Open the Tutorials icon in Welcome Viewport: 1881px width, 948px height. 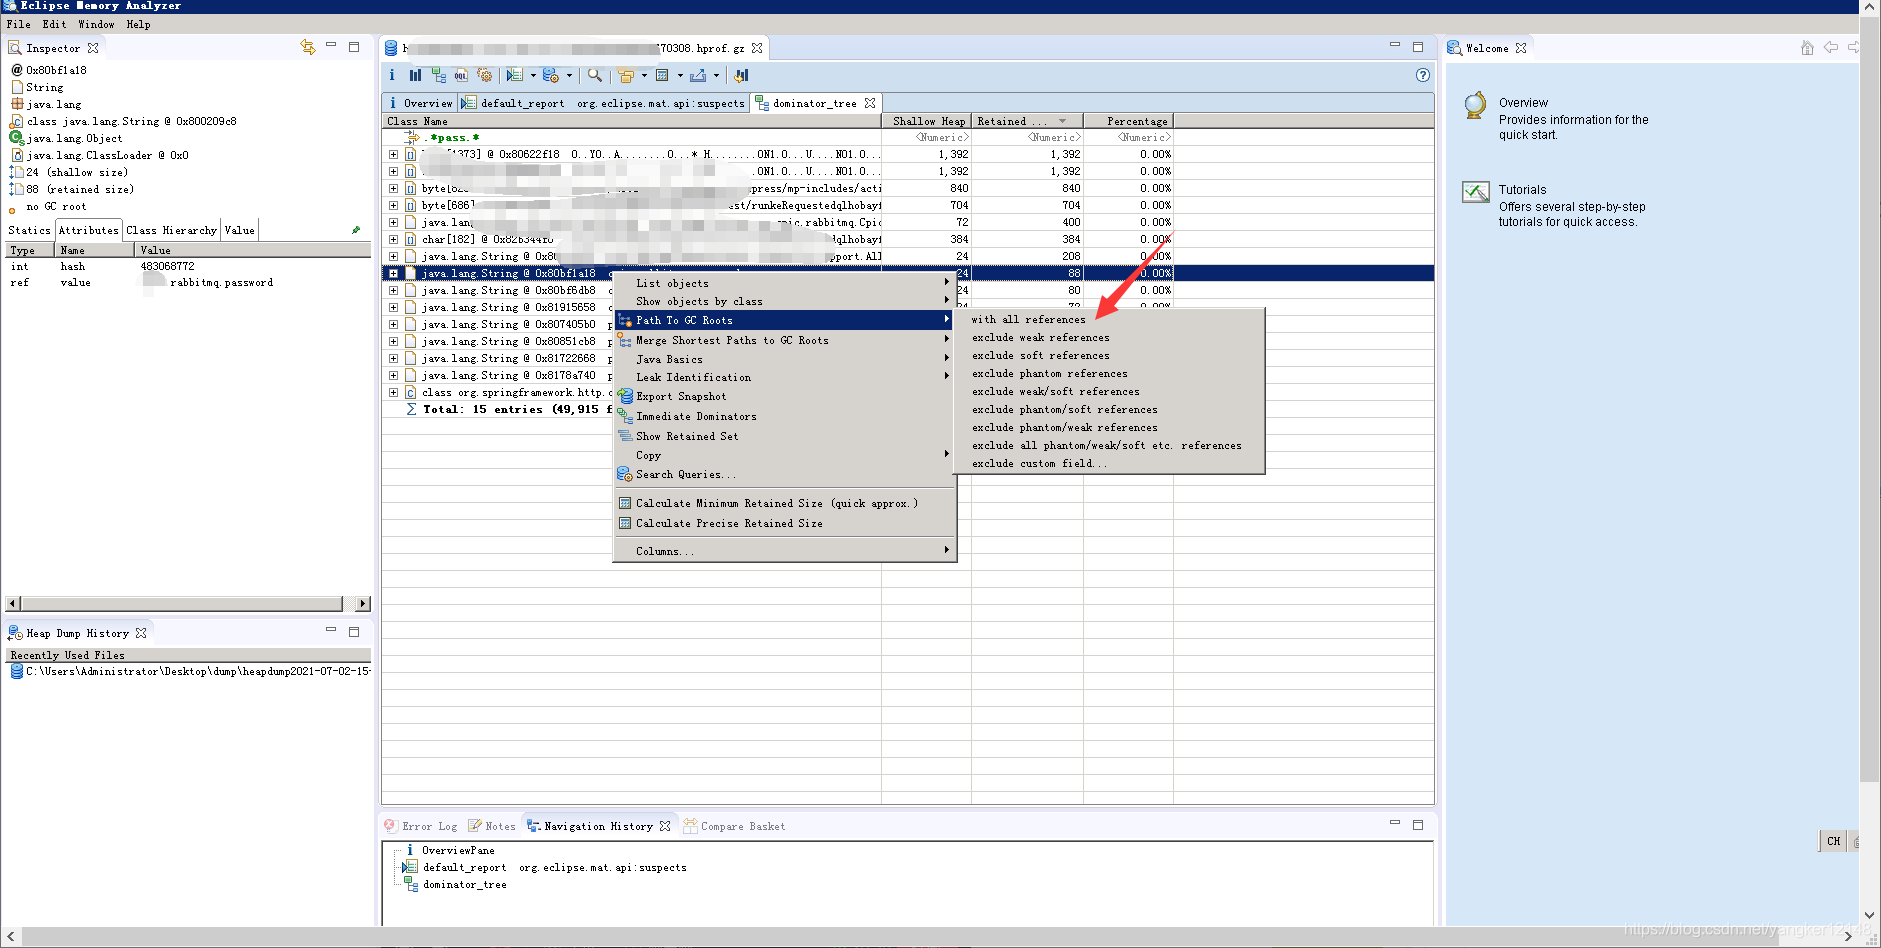[x=1475, y=192]
